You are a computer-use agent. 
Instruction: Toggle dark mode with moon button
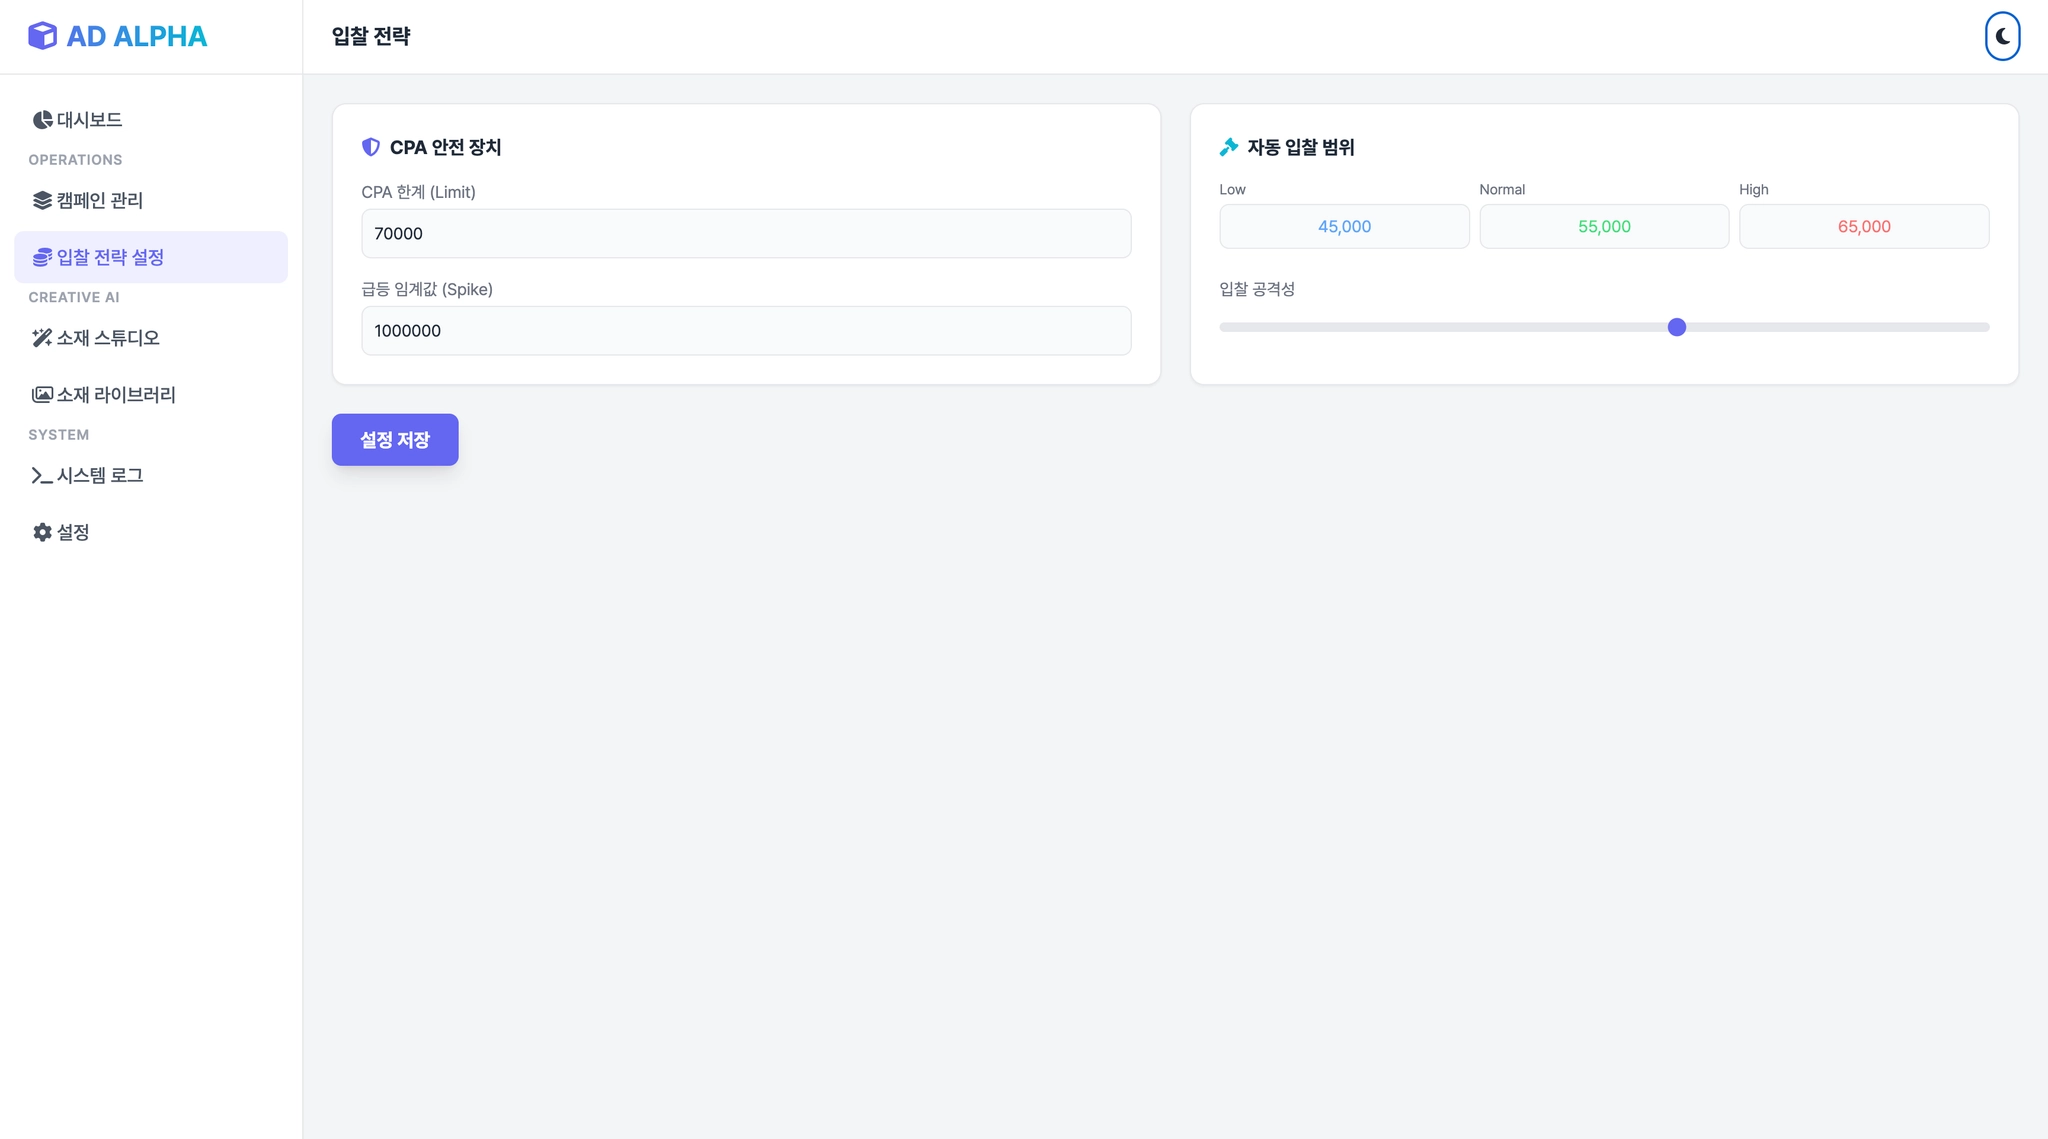click(2002, 37)
